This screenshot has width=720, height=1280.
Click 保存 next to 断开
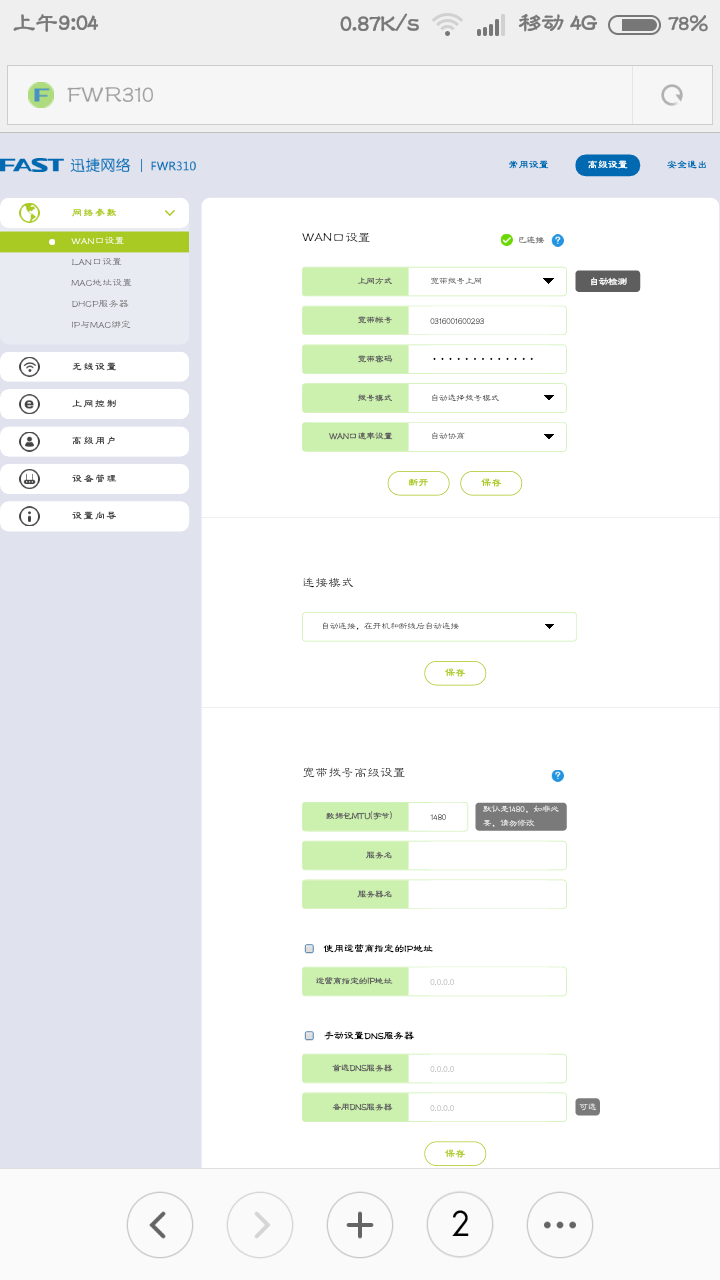click(x=491, y=483)
